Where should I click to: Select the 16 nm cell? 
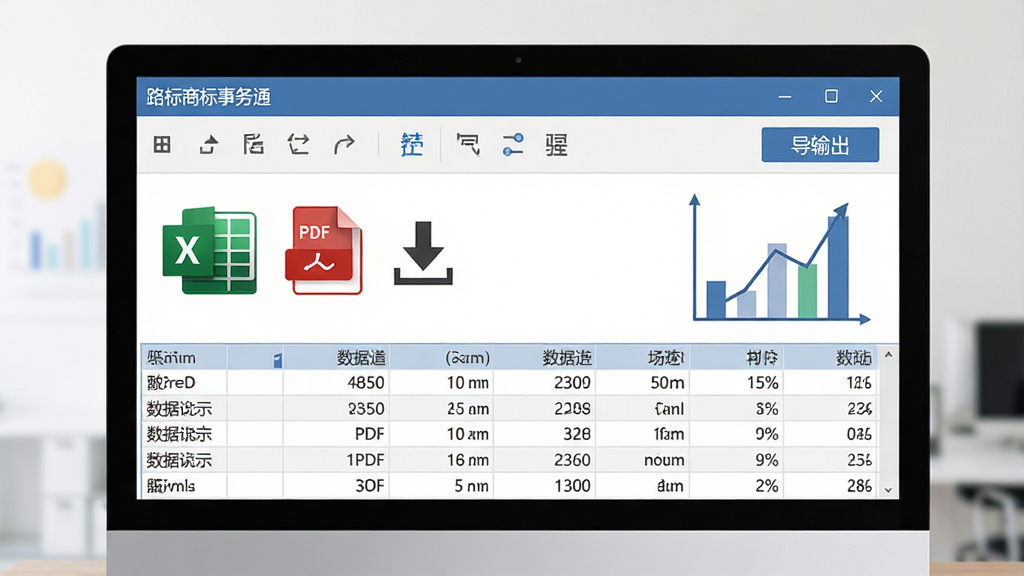point(441,460)
